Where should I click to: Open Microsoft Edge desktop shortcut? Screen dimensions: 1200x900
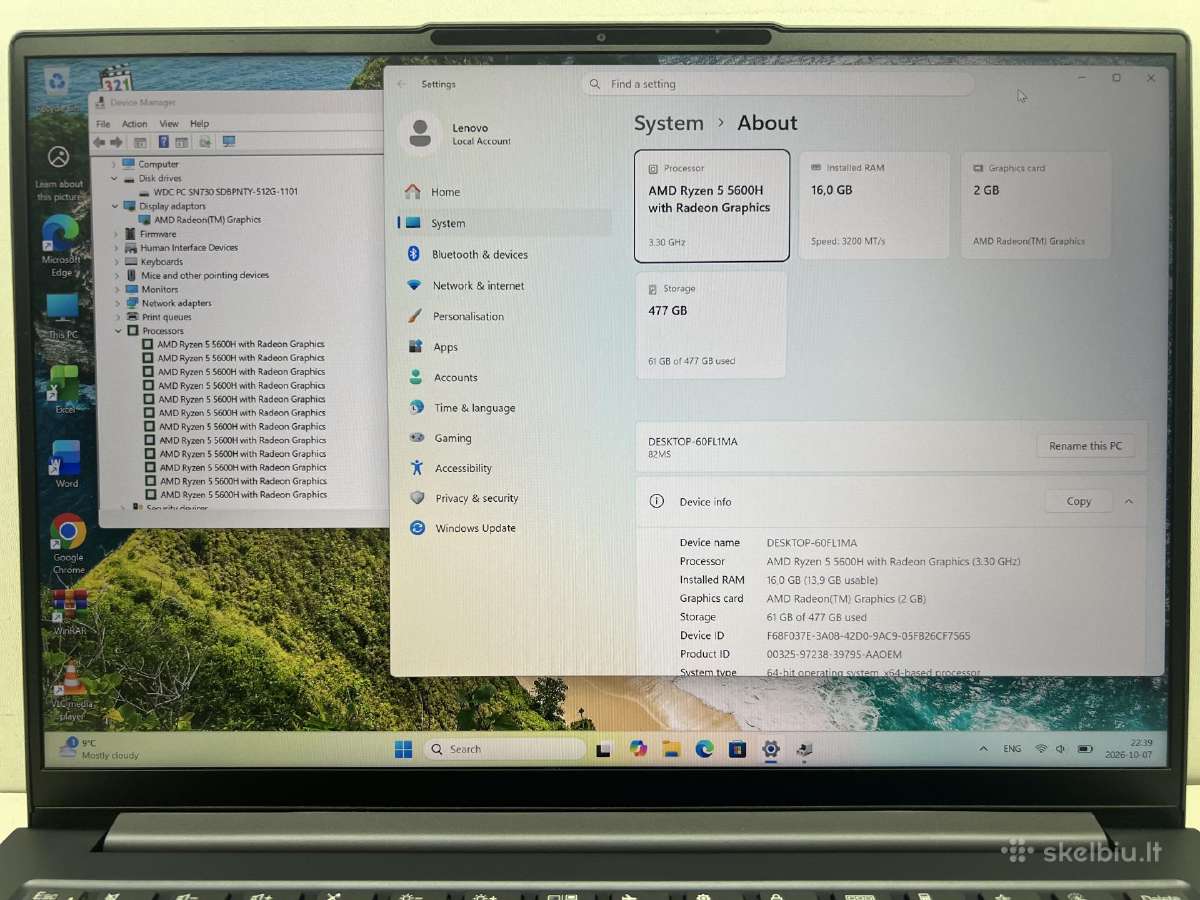tap(61, 245)
